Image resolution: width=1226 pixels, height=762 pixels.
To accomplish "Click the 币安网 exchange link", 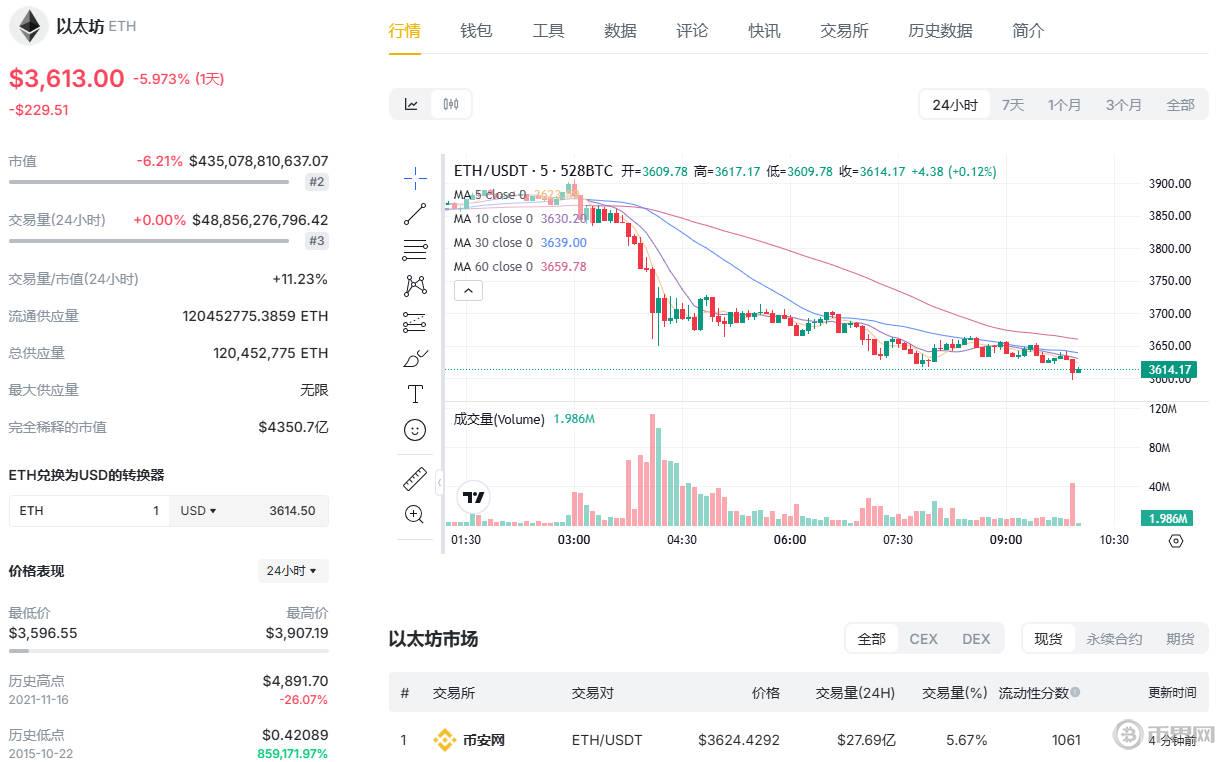I will point(484,740).
